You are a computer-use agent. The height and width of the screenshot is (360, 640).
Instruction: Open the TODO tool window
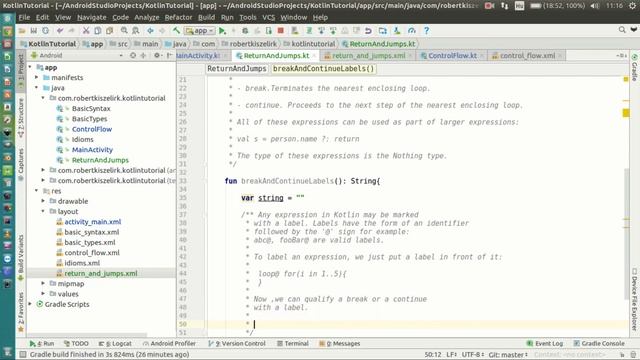(x=76, y=344)
